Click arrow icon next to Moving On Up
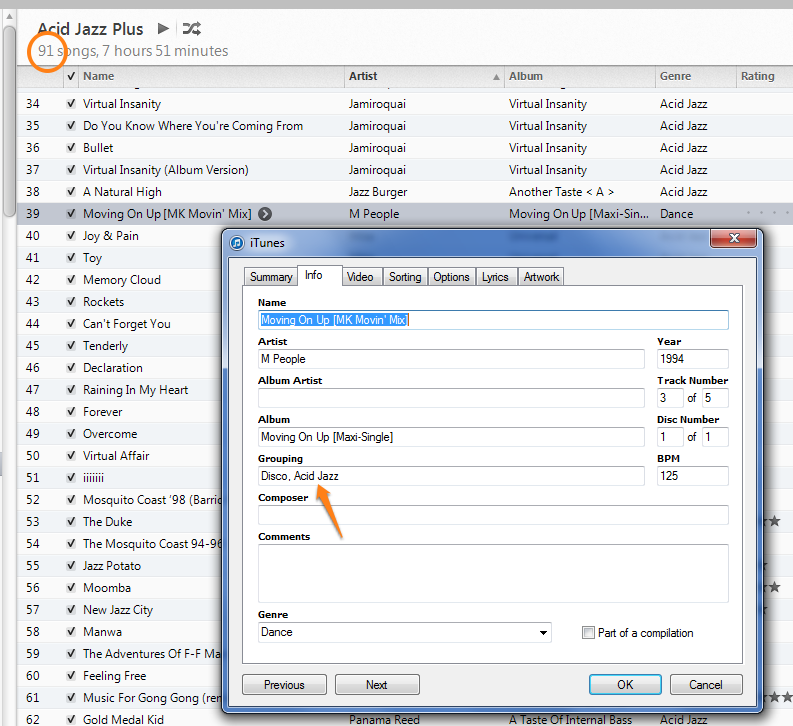The width and height of the screenshot is (793, 726). (265, 214)
